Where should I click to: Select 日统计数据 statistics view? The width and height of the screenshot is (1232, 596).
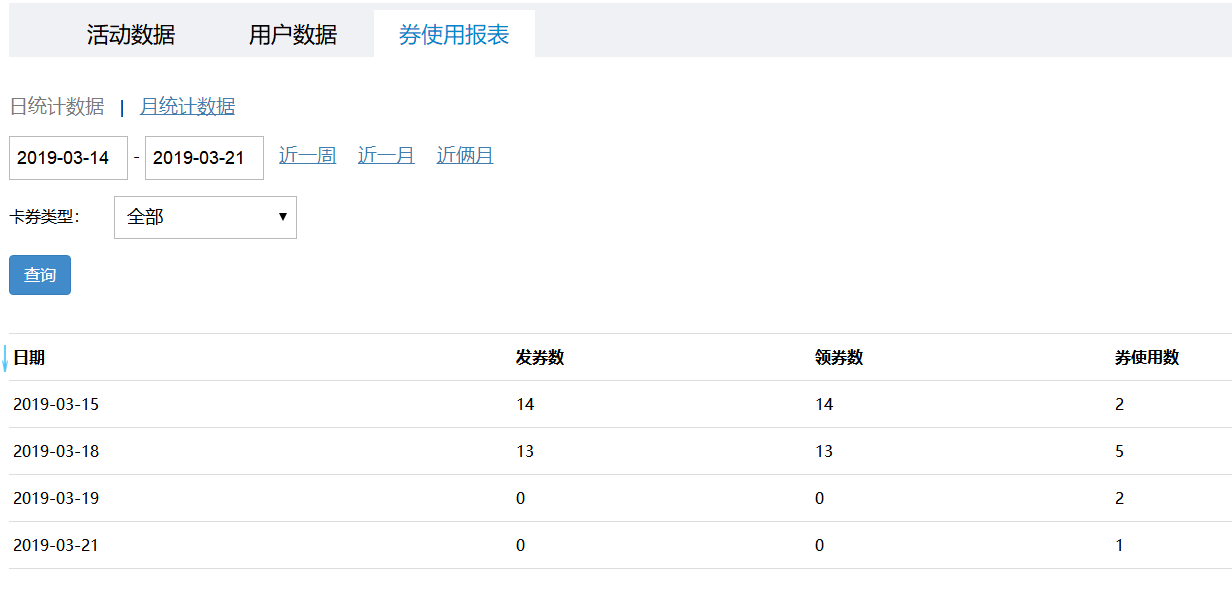coord(58,106)
